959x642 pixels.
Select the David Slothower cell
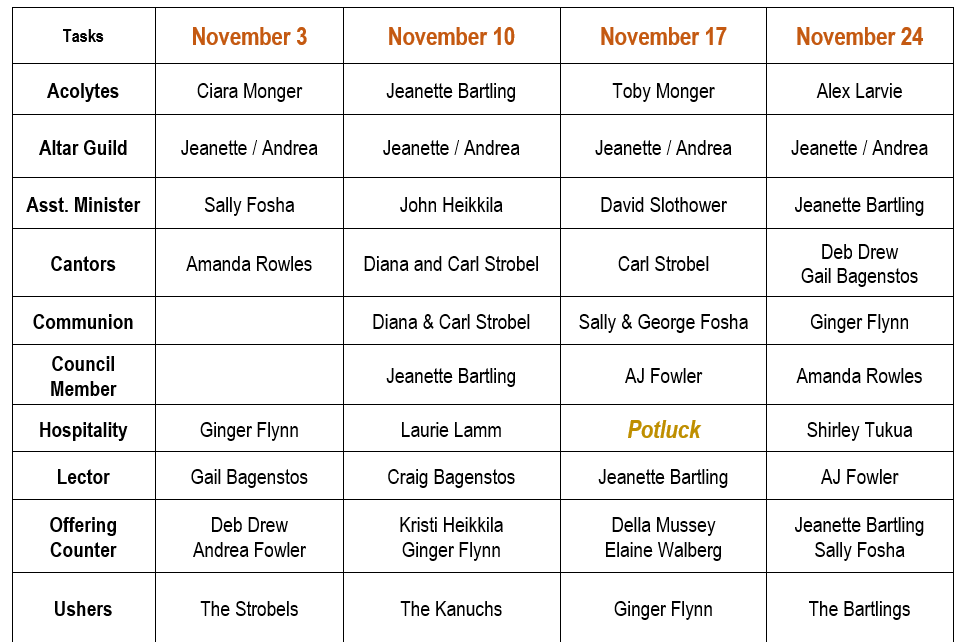663,204
